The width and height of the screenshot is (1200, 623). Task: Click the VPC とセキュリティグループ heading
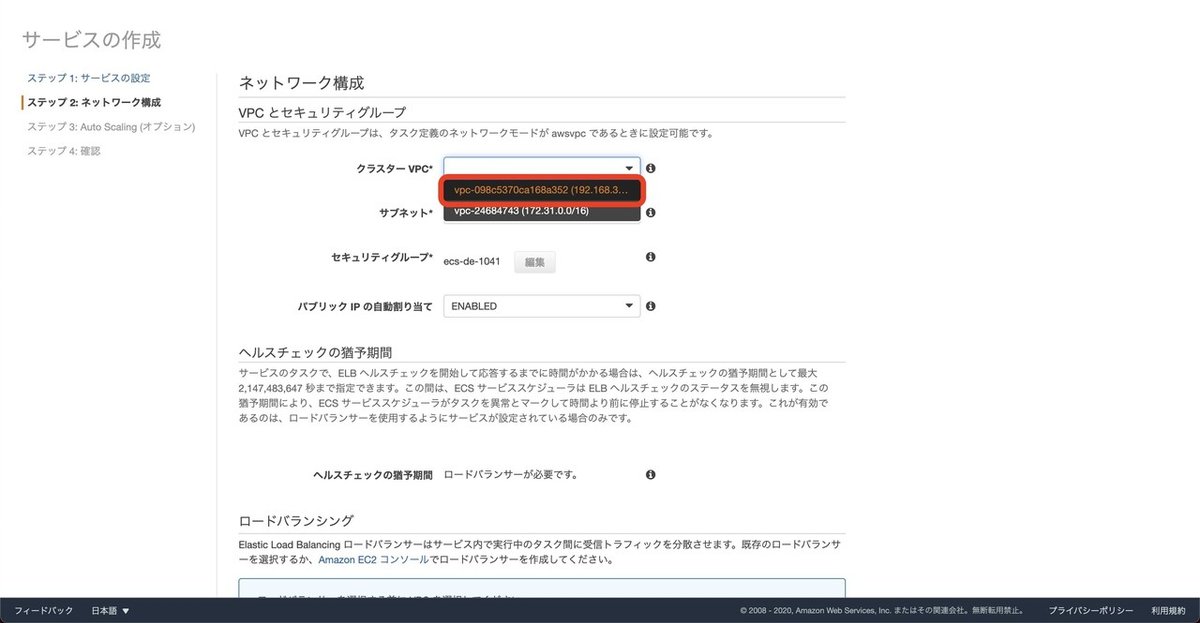click(322, 112)
